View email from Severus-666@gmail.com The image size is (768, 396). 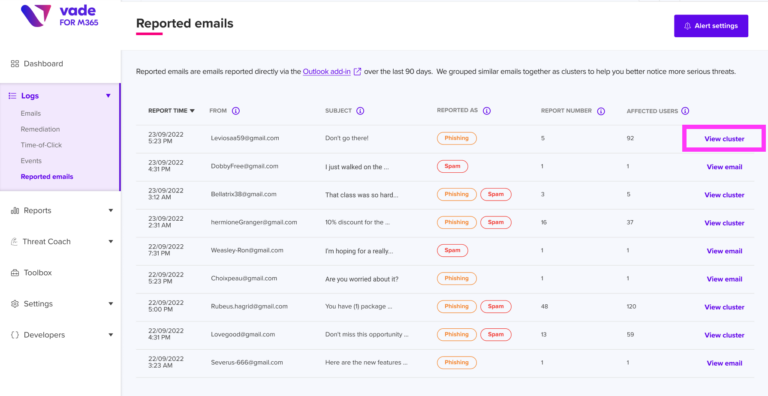(x=724, y=363)
